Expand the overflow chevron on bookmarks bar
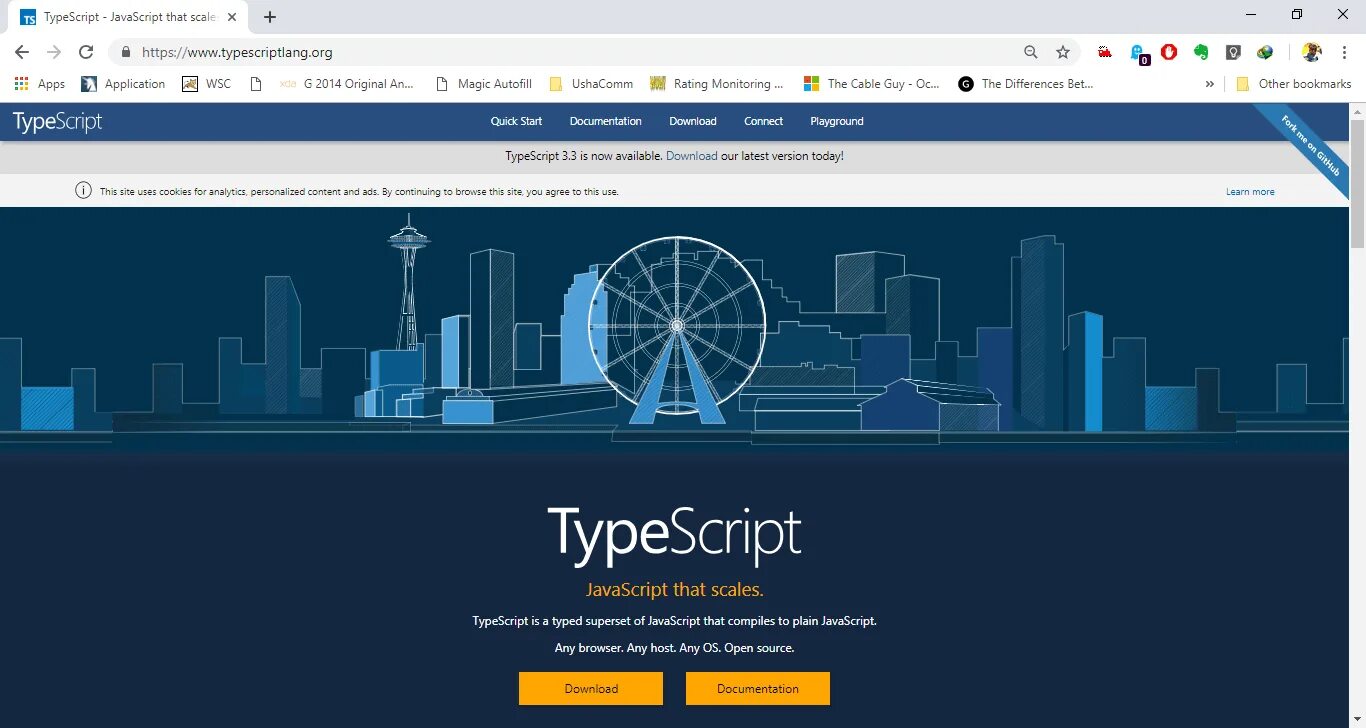This screenshot has width=1366, height=728. 1209,84
